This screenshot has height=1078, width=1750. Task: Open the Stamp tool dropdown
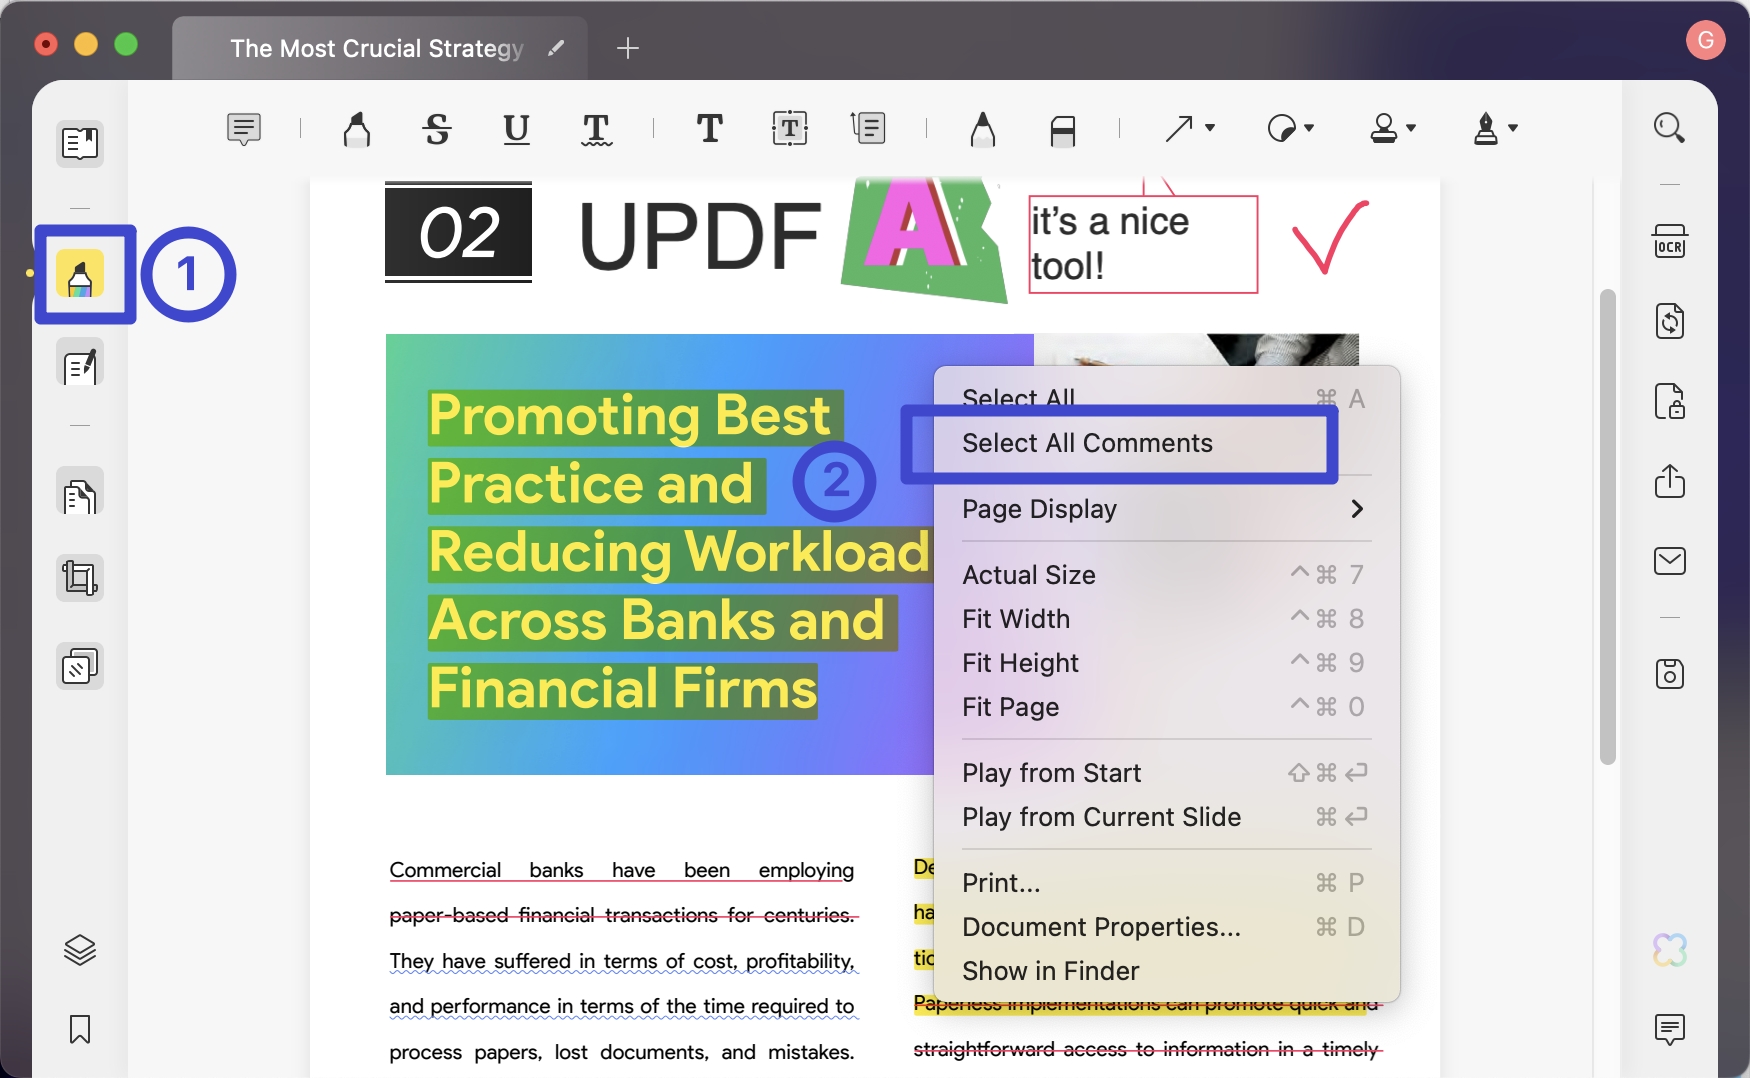click(1392, 129)
